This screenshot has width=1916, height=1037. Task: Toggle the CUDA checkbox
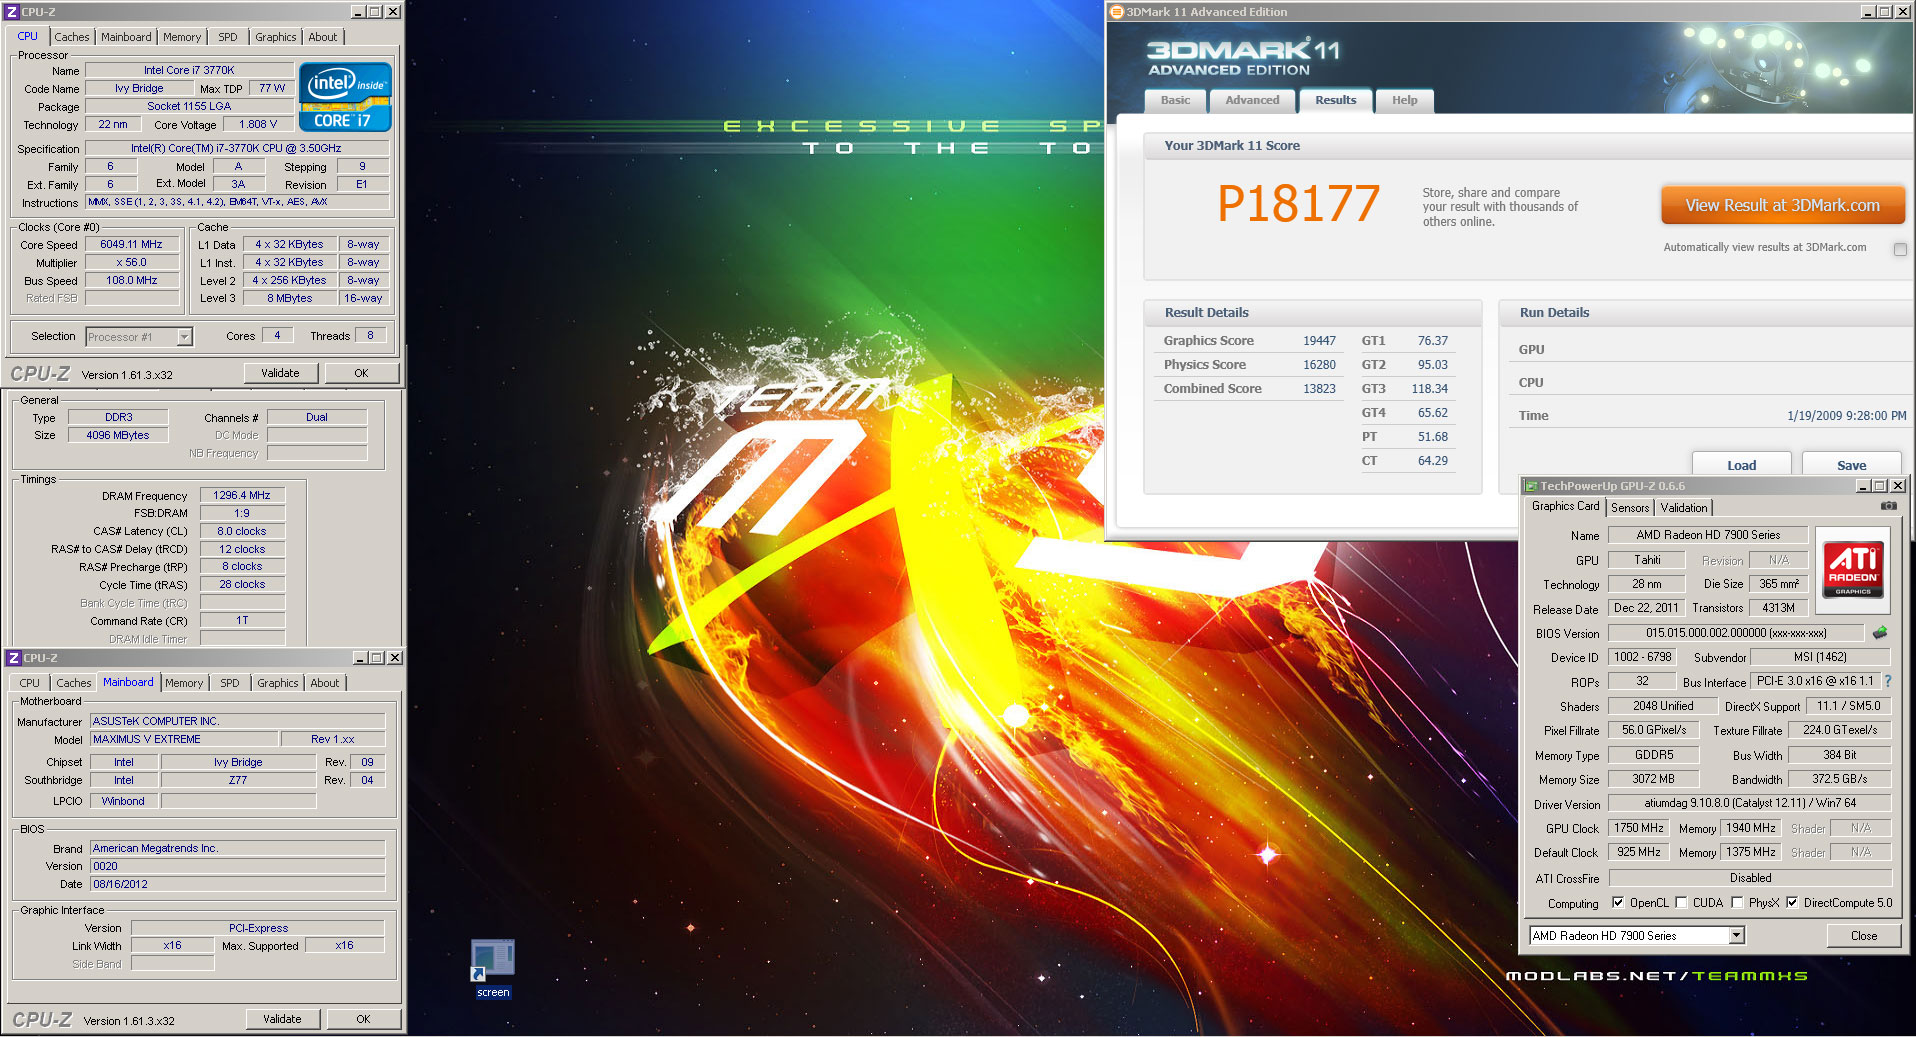(x=1681, y=902)
